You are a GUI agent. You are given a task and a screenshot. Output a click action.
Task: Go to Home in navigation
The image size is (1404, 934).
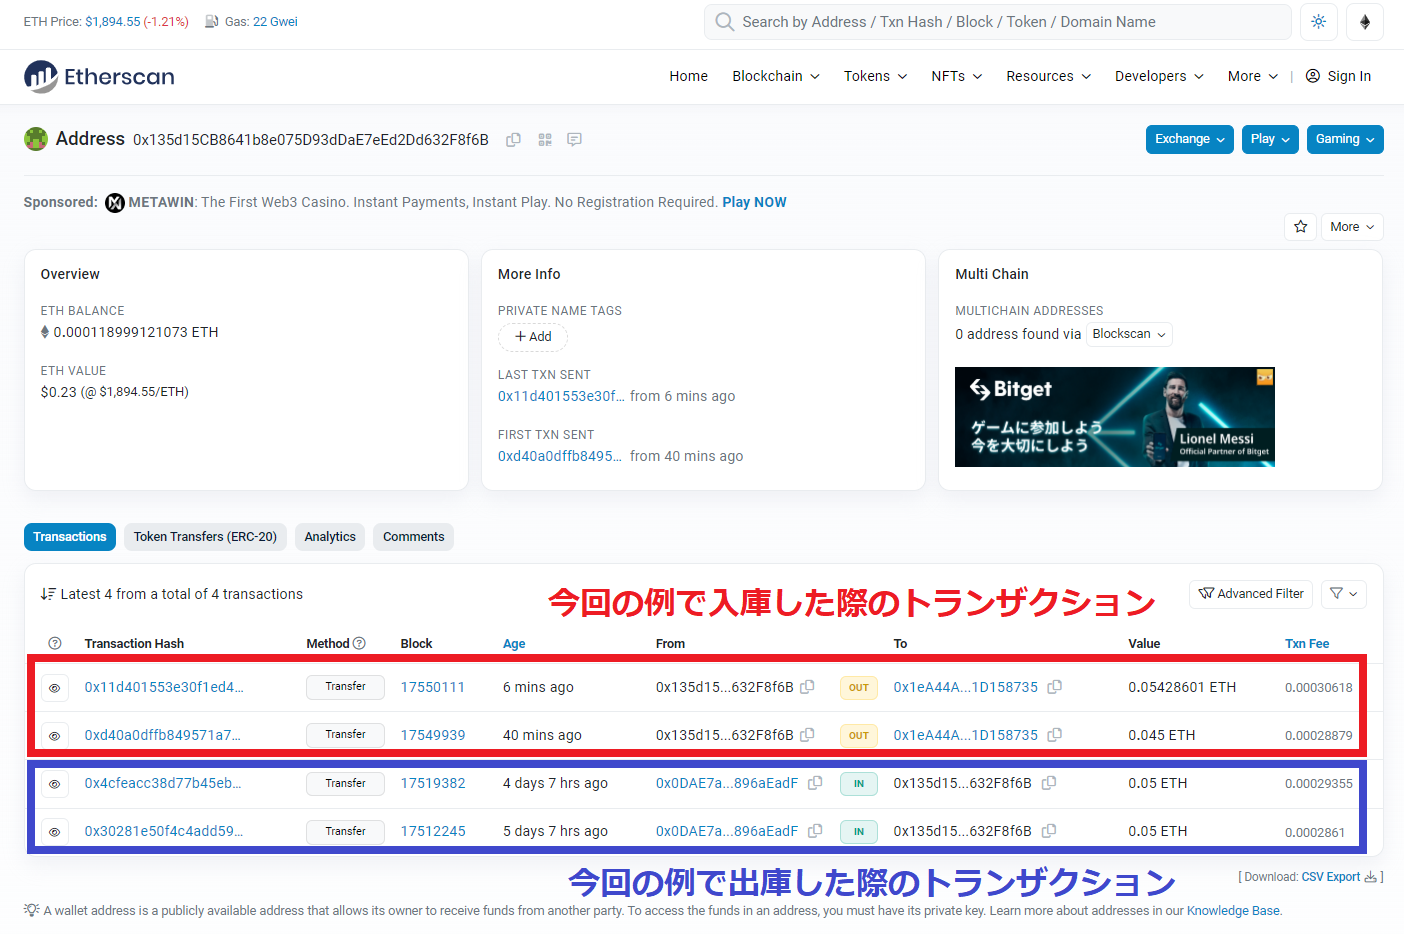[x=689, y=76]
